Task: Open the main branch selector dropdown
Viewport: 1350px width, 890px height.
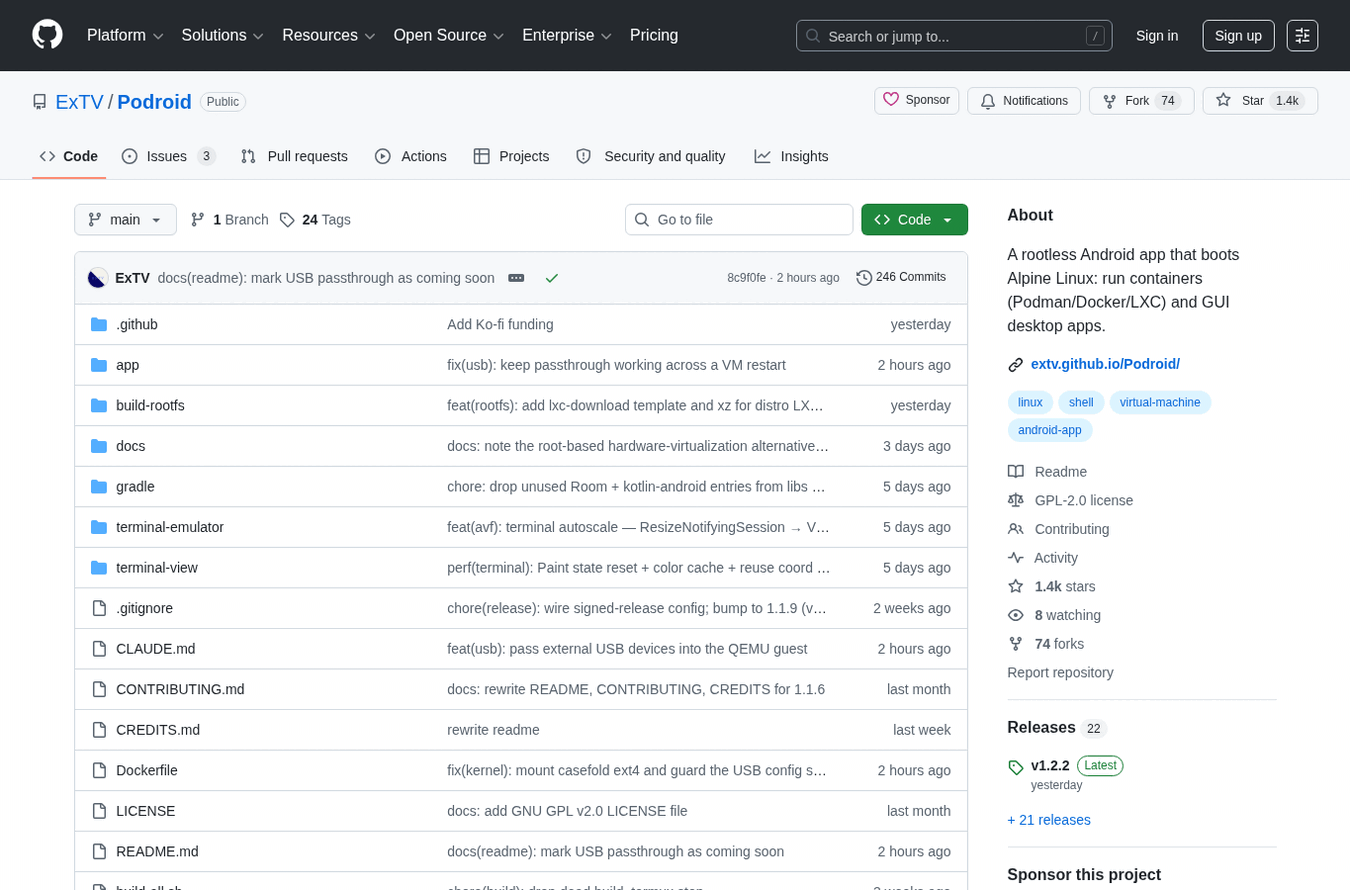Action: coord(125,220)
